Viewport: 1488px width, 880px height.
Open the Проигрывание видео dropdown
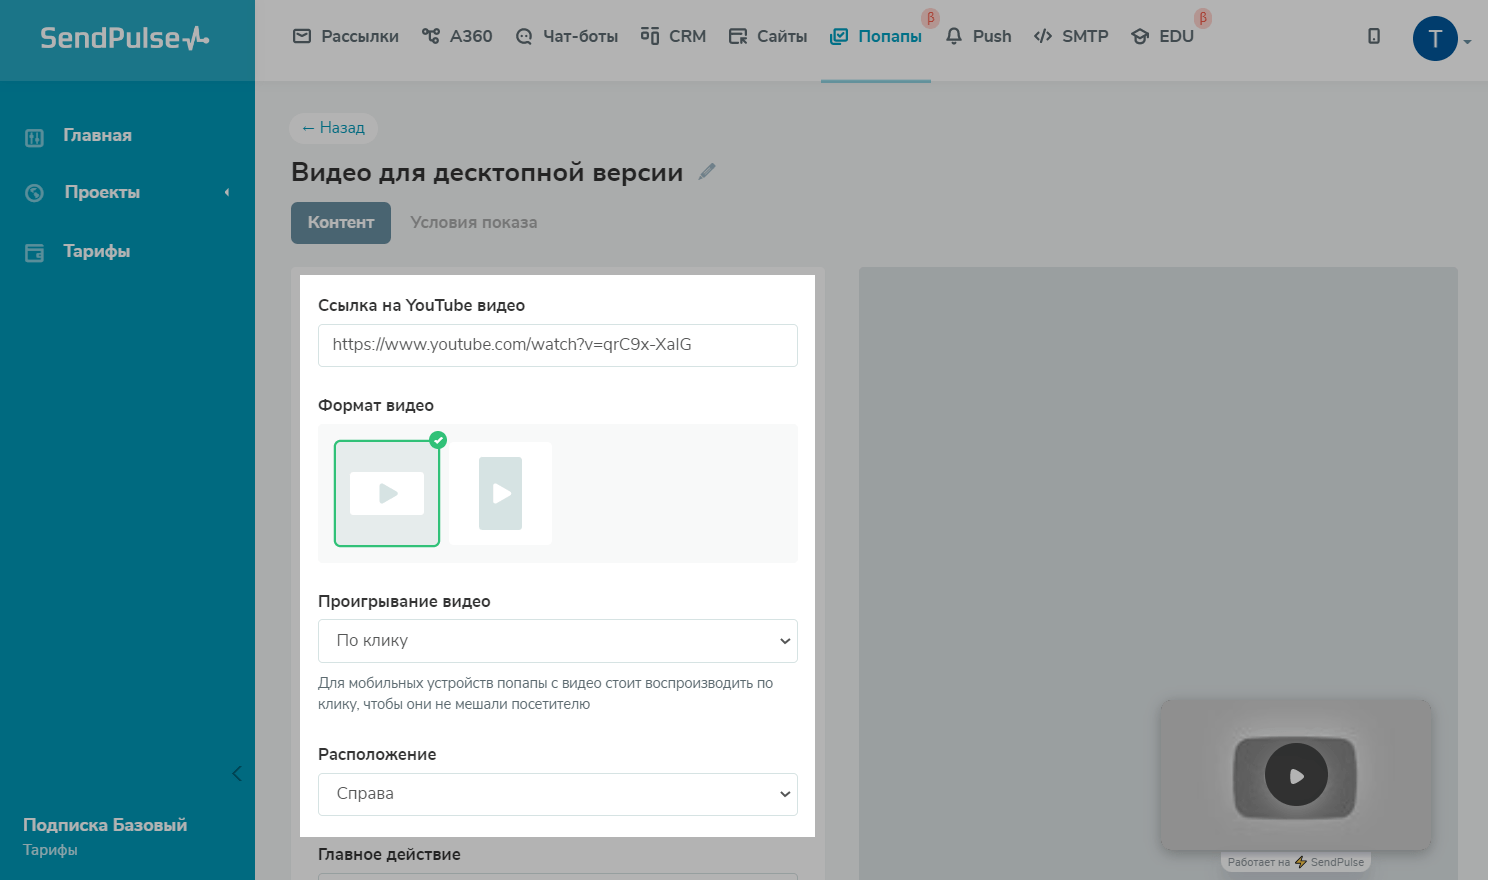(x=558, y=641)
